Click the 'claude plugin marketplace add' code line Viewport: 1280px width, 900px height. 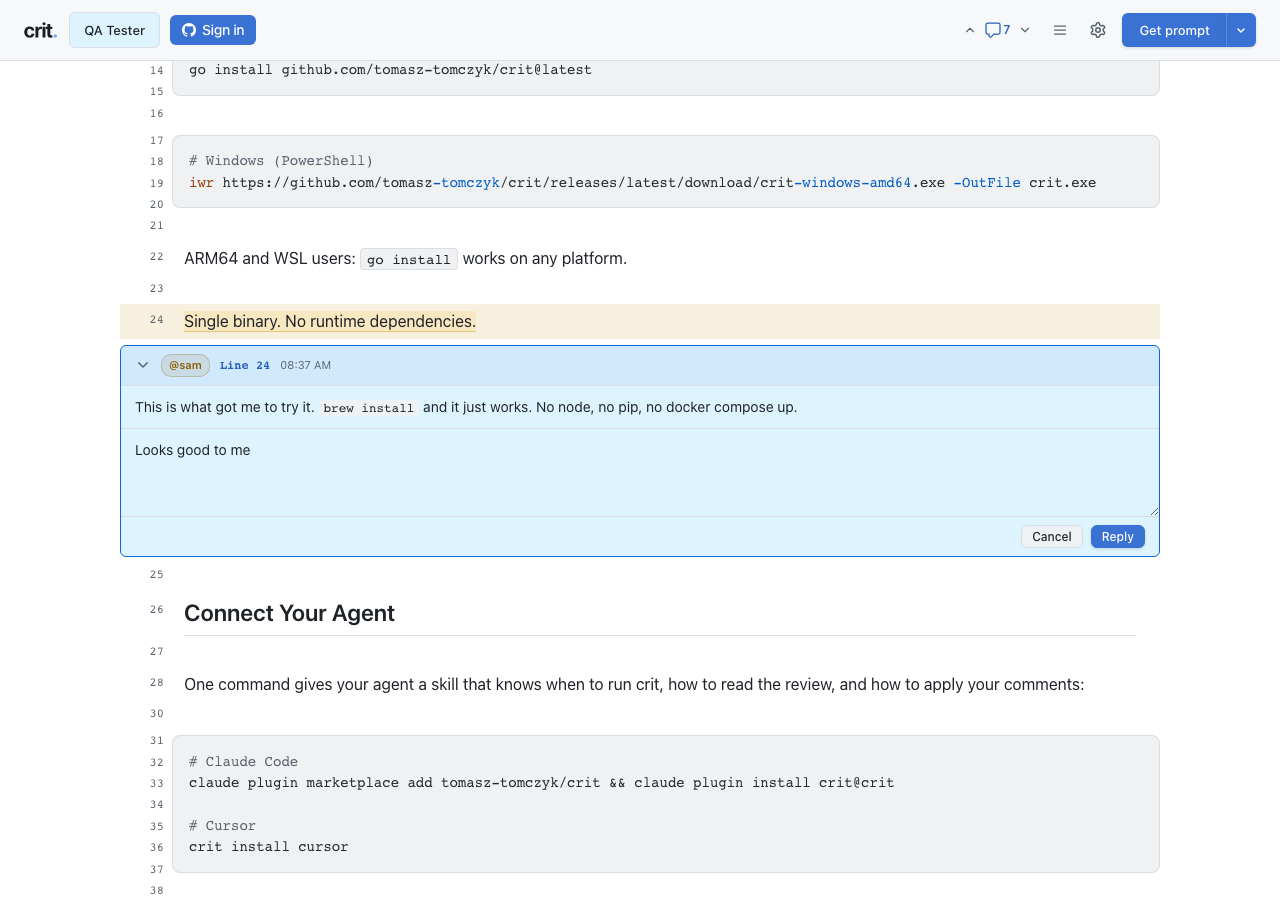[x=541, y=783]
